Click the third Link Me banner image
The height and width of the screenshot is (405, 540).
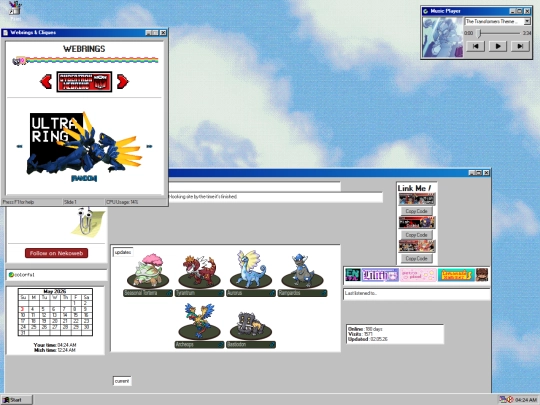[417, 246]
